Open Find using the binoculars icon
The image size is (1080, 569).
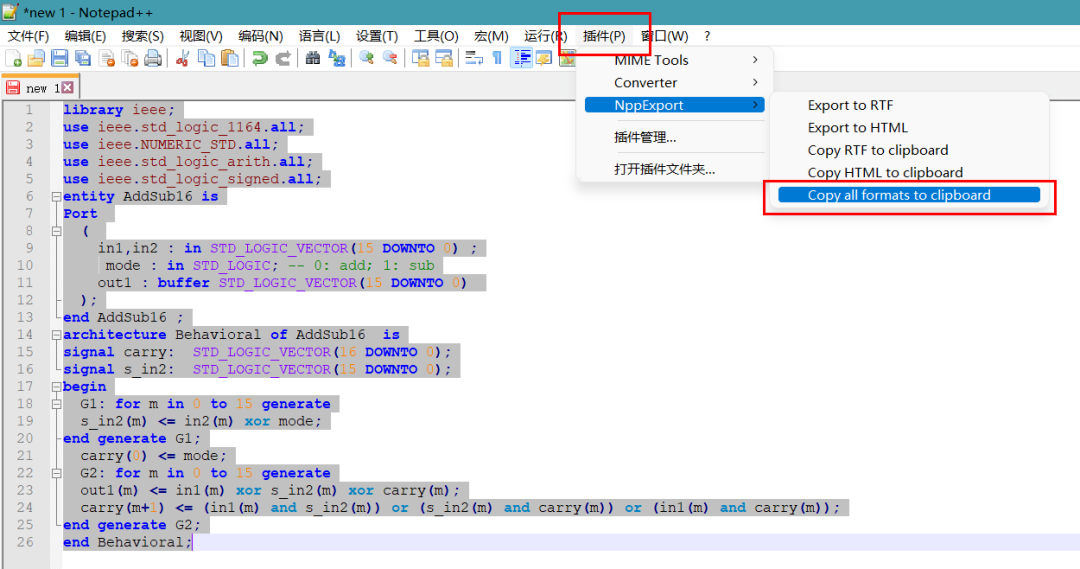[x=313, y=59]
